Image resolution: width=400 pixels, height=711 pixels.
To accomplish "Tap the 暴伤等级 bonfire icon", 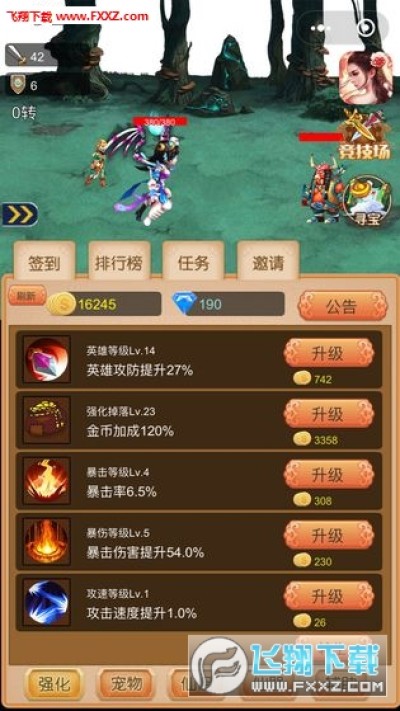I will click(47, 541).
